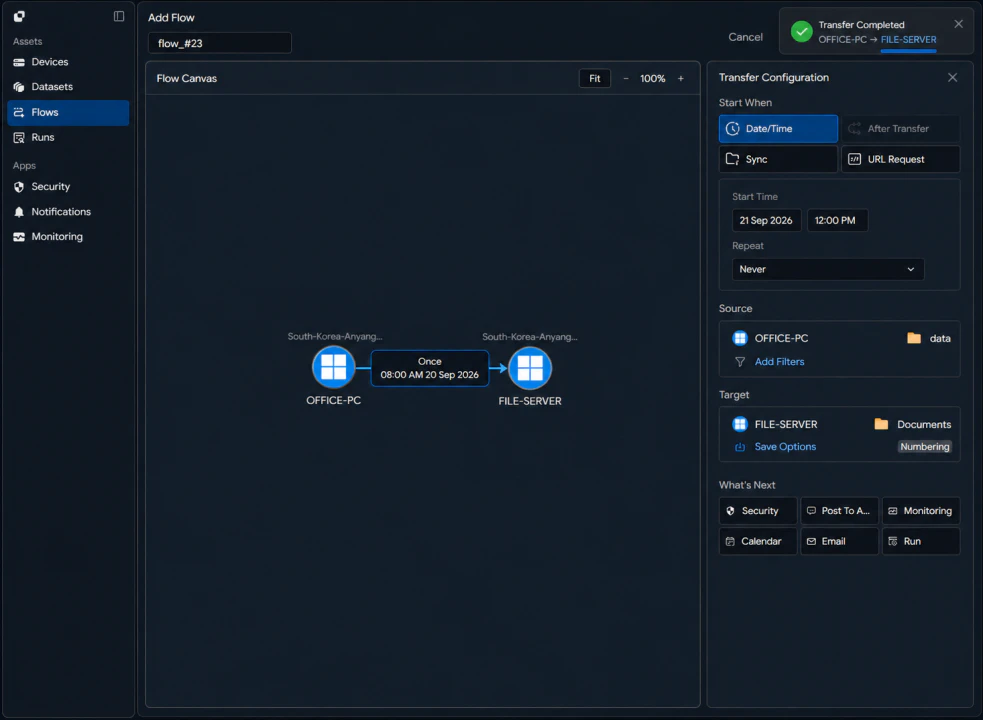Open the 12:00 PM time picker
983x720 pixels.
(x=837, y=220)
